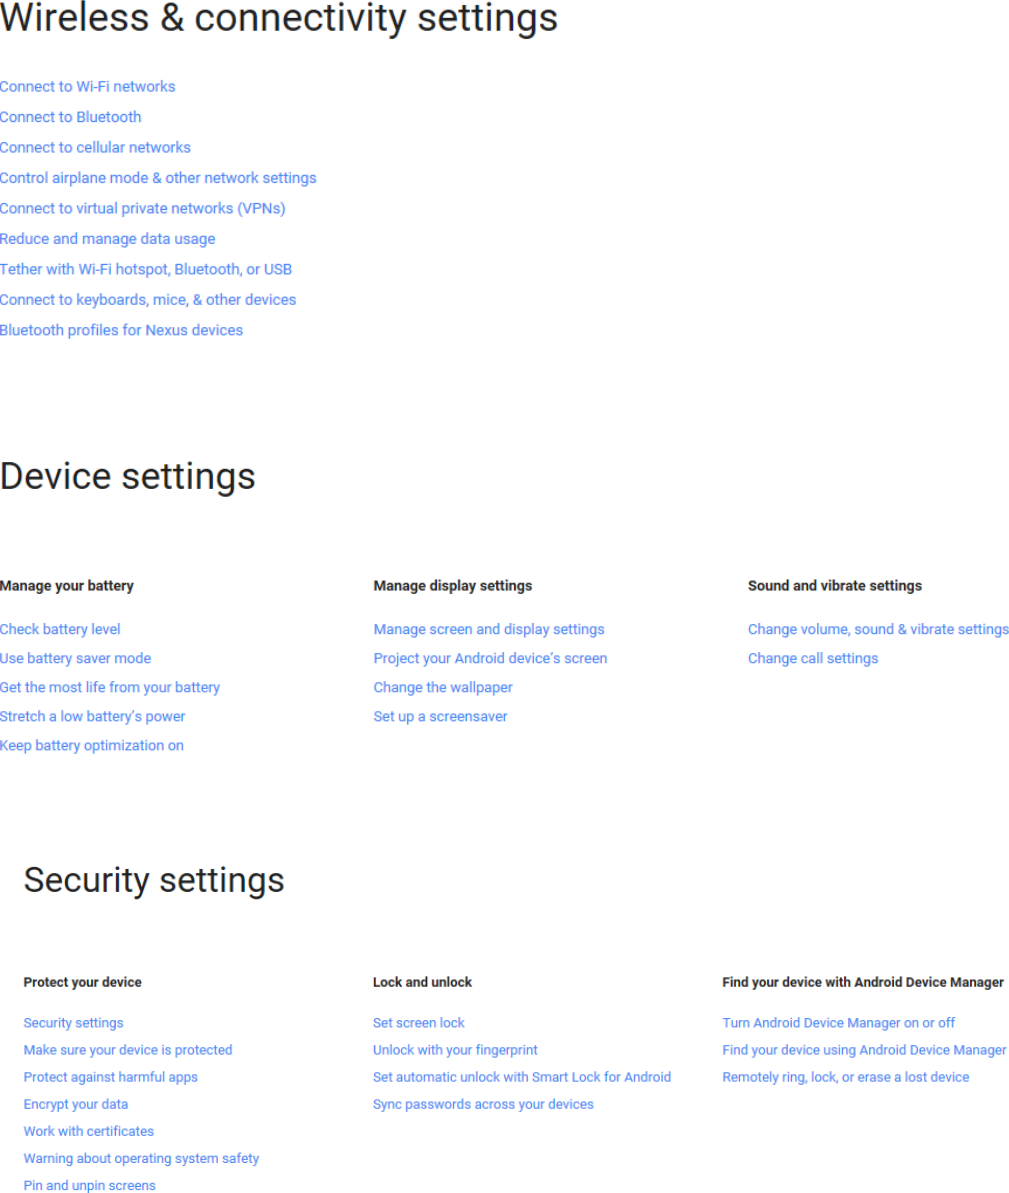This screenshot has width=1009, height=1193.
Task: Open Manage screen and display settings
Action: (489, 629)
